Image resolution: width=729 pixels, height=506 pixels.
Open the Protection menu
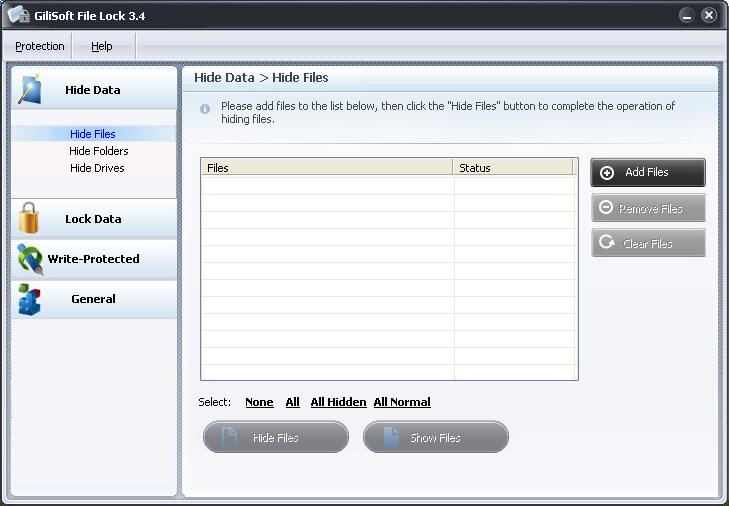point(40,46)
